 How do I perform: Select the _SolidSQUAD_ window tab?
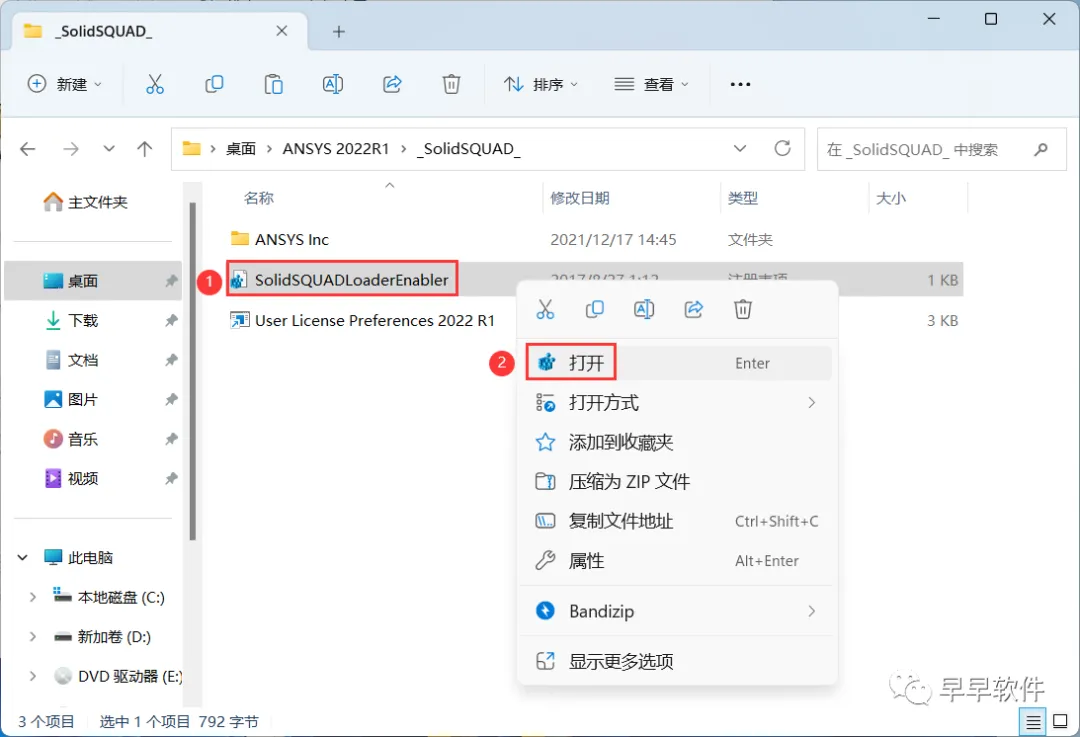[160, 31]
